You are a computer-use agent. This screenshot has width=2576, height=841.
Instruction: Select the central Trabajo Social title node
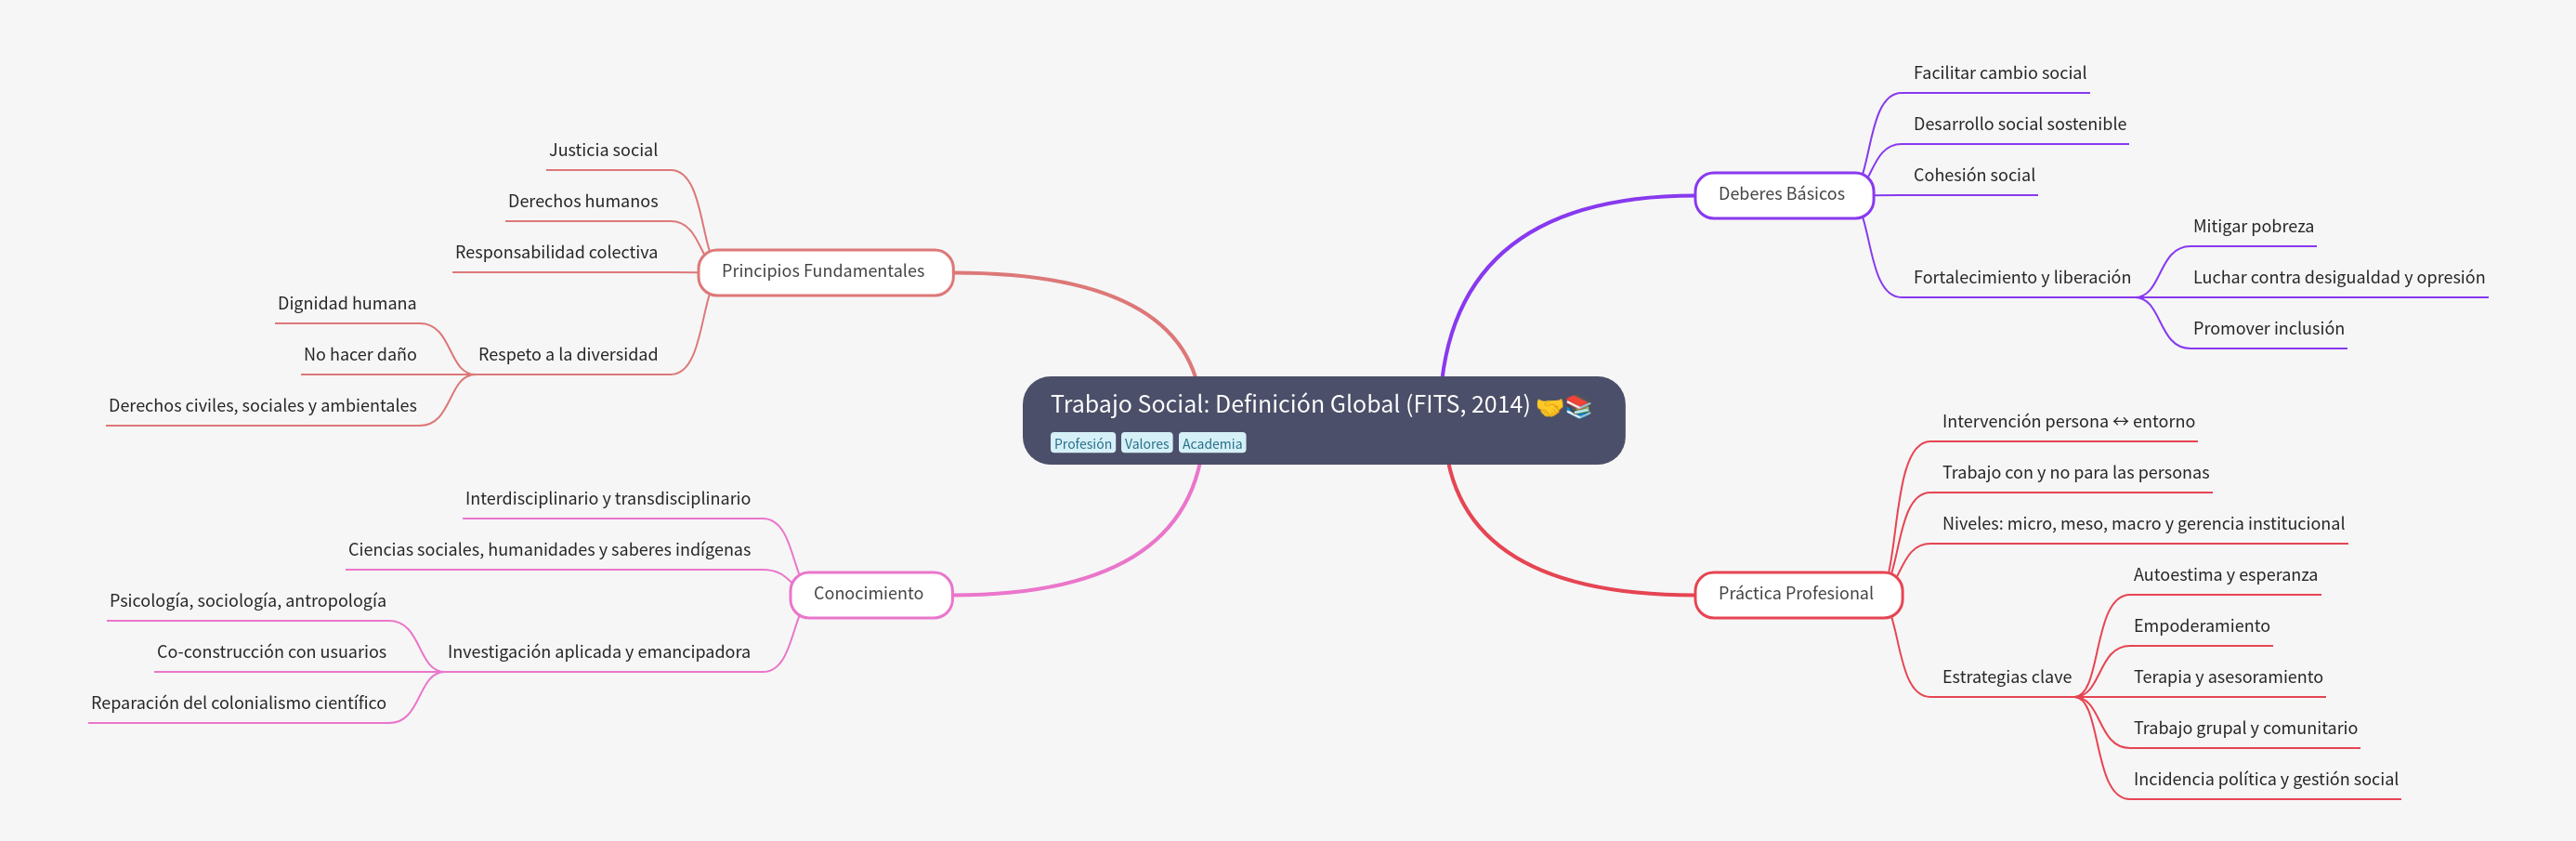pos(1289,405)
